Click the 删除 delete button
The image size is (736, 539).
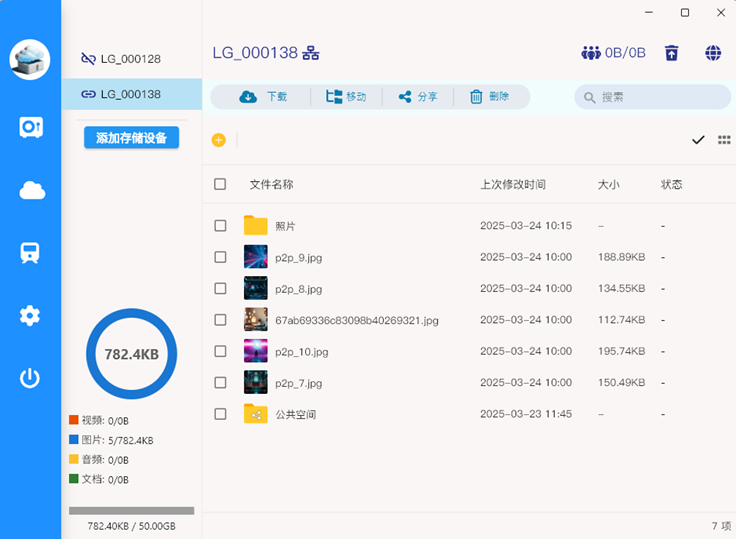(x=490, y=97)
